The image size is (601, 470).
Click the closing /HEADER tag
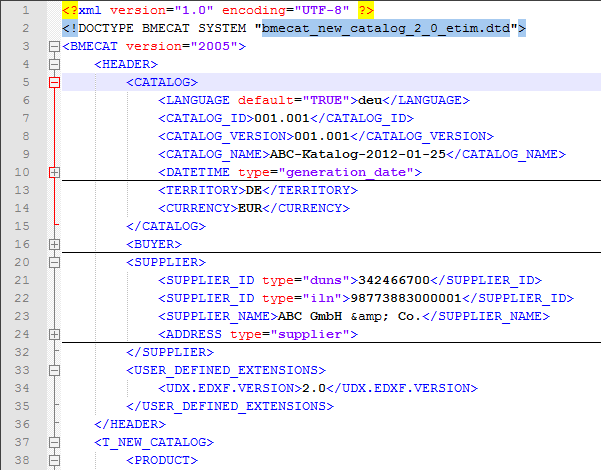click(x=130, y=424)
